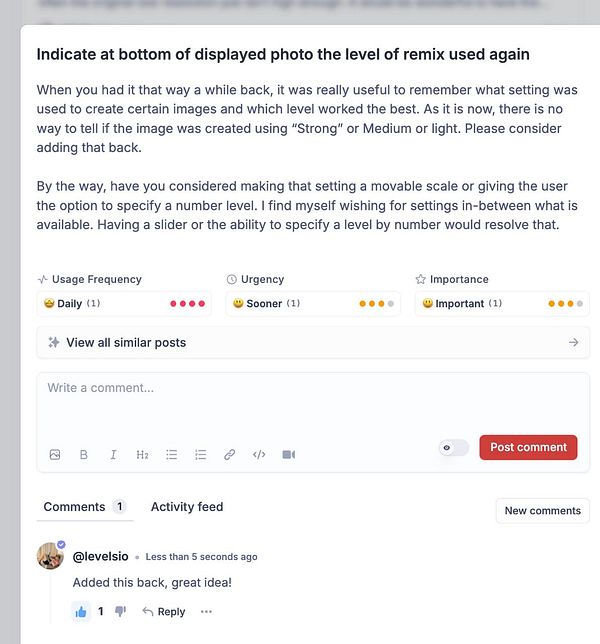600x644 pixels.
Task: Switch to Comments tab
Action: 85,507
